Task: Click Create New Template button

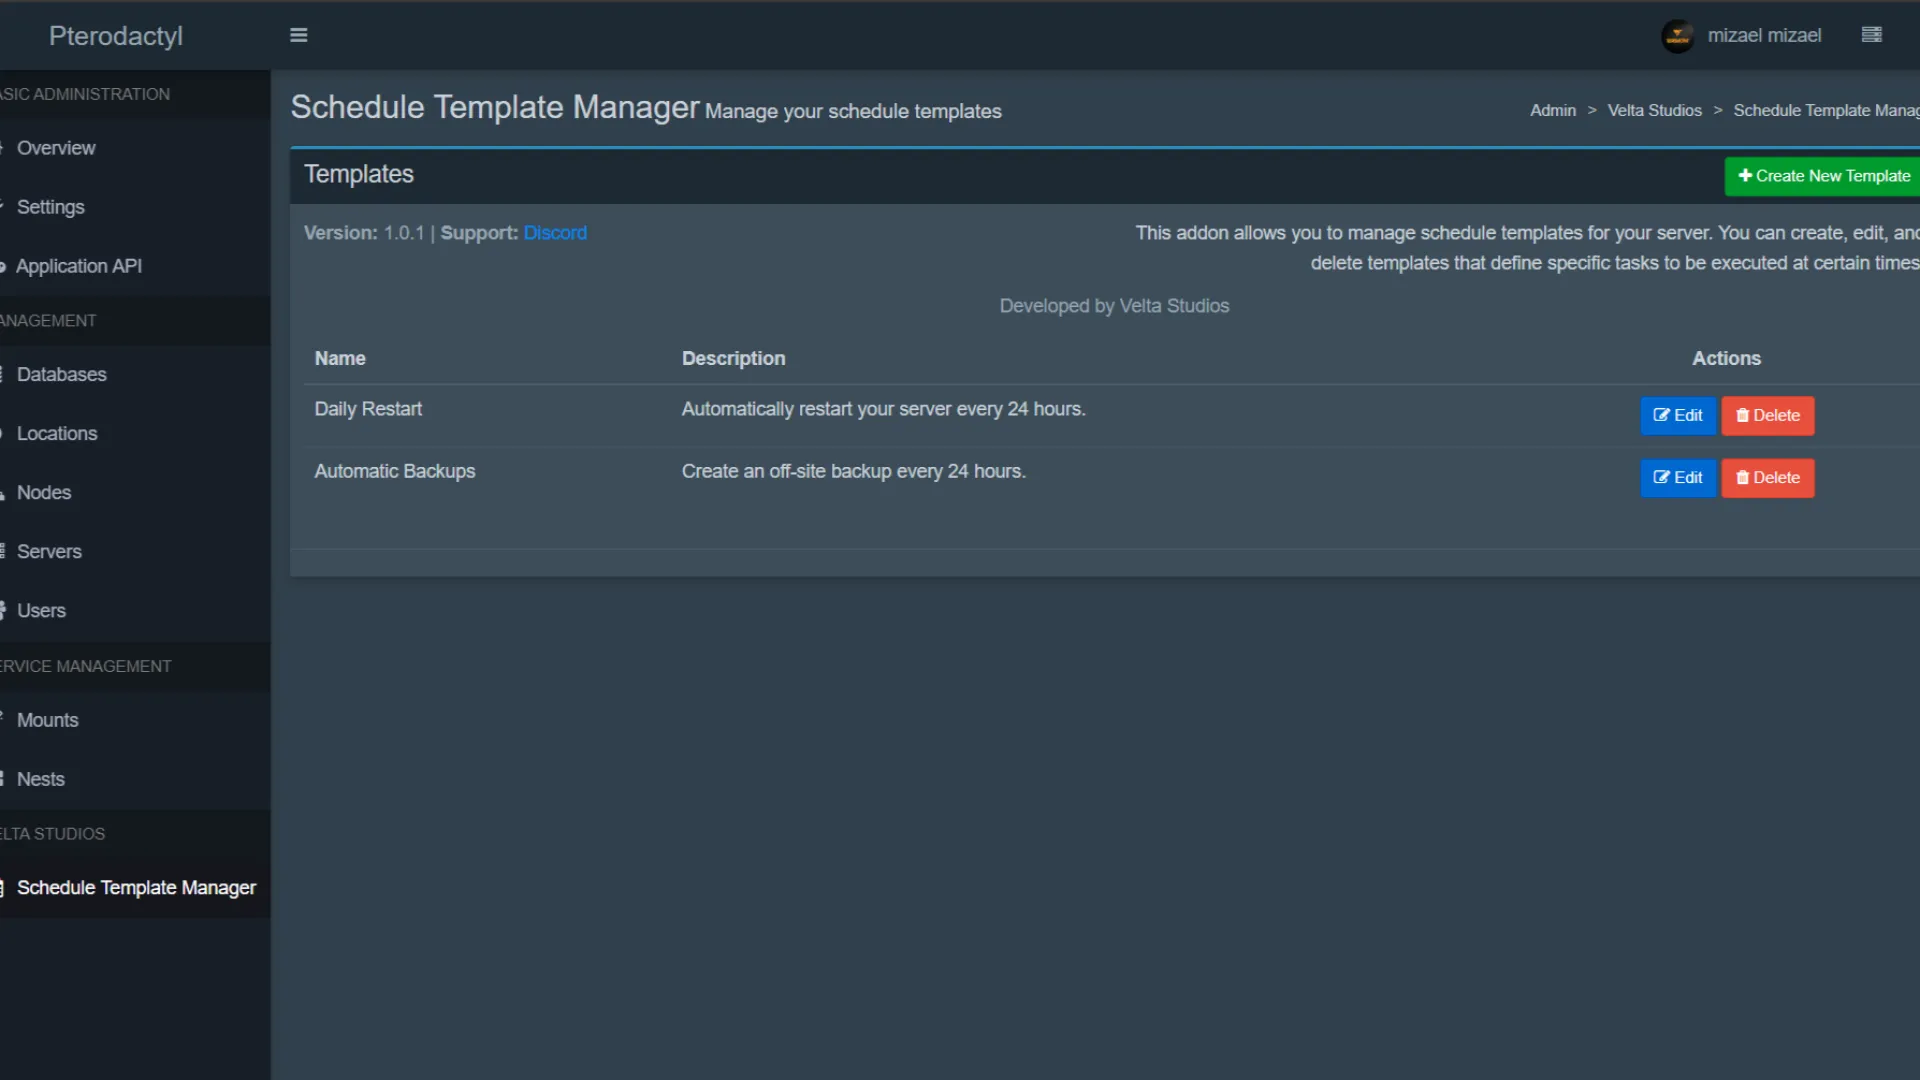Action: click(1823, 176)
